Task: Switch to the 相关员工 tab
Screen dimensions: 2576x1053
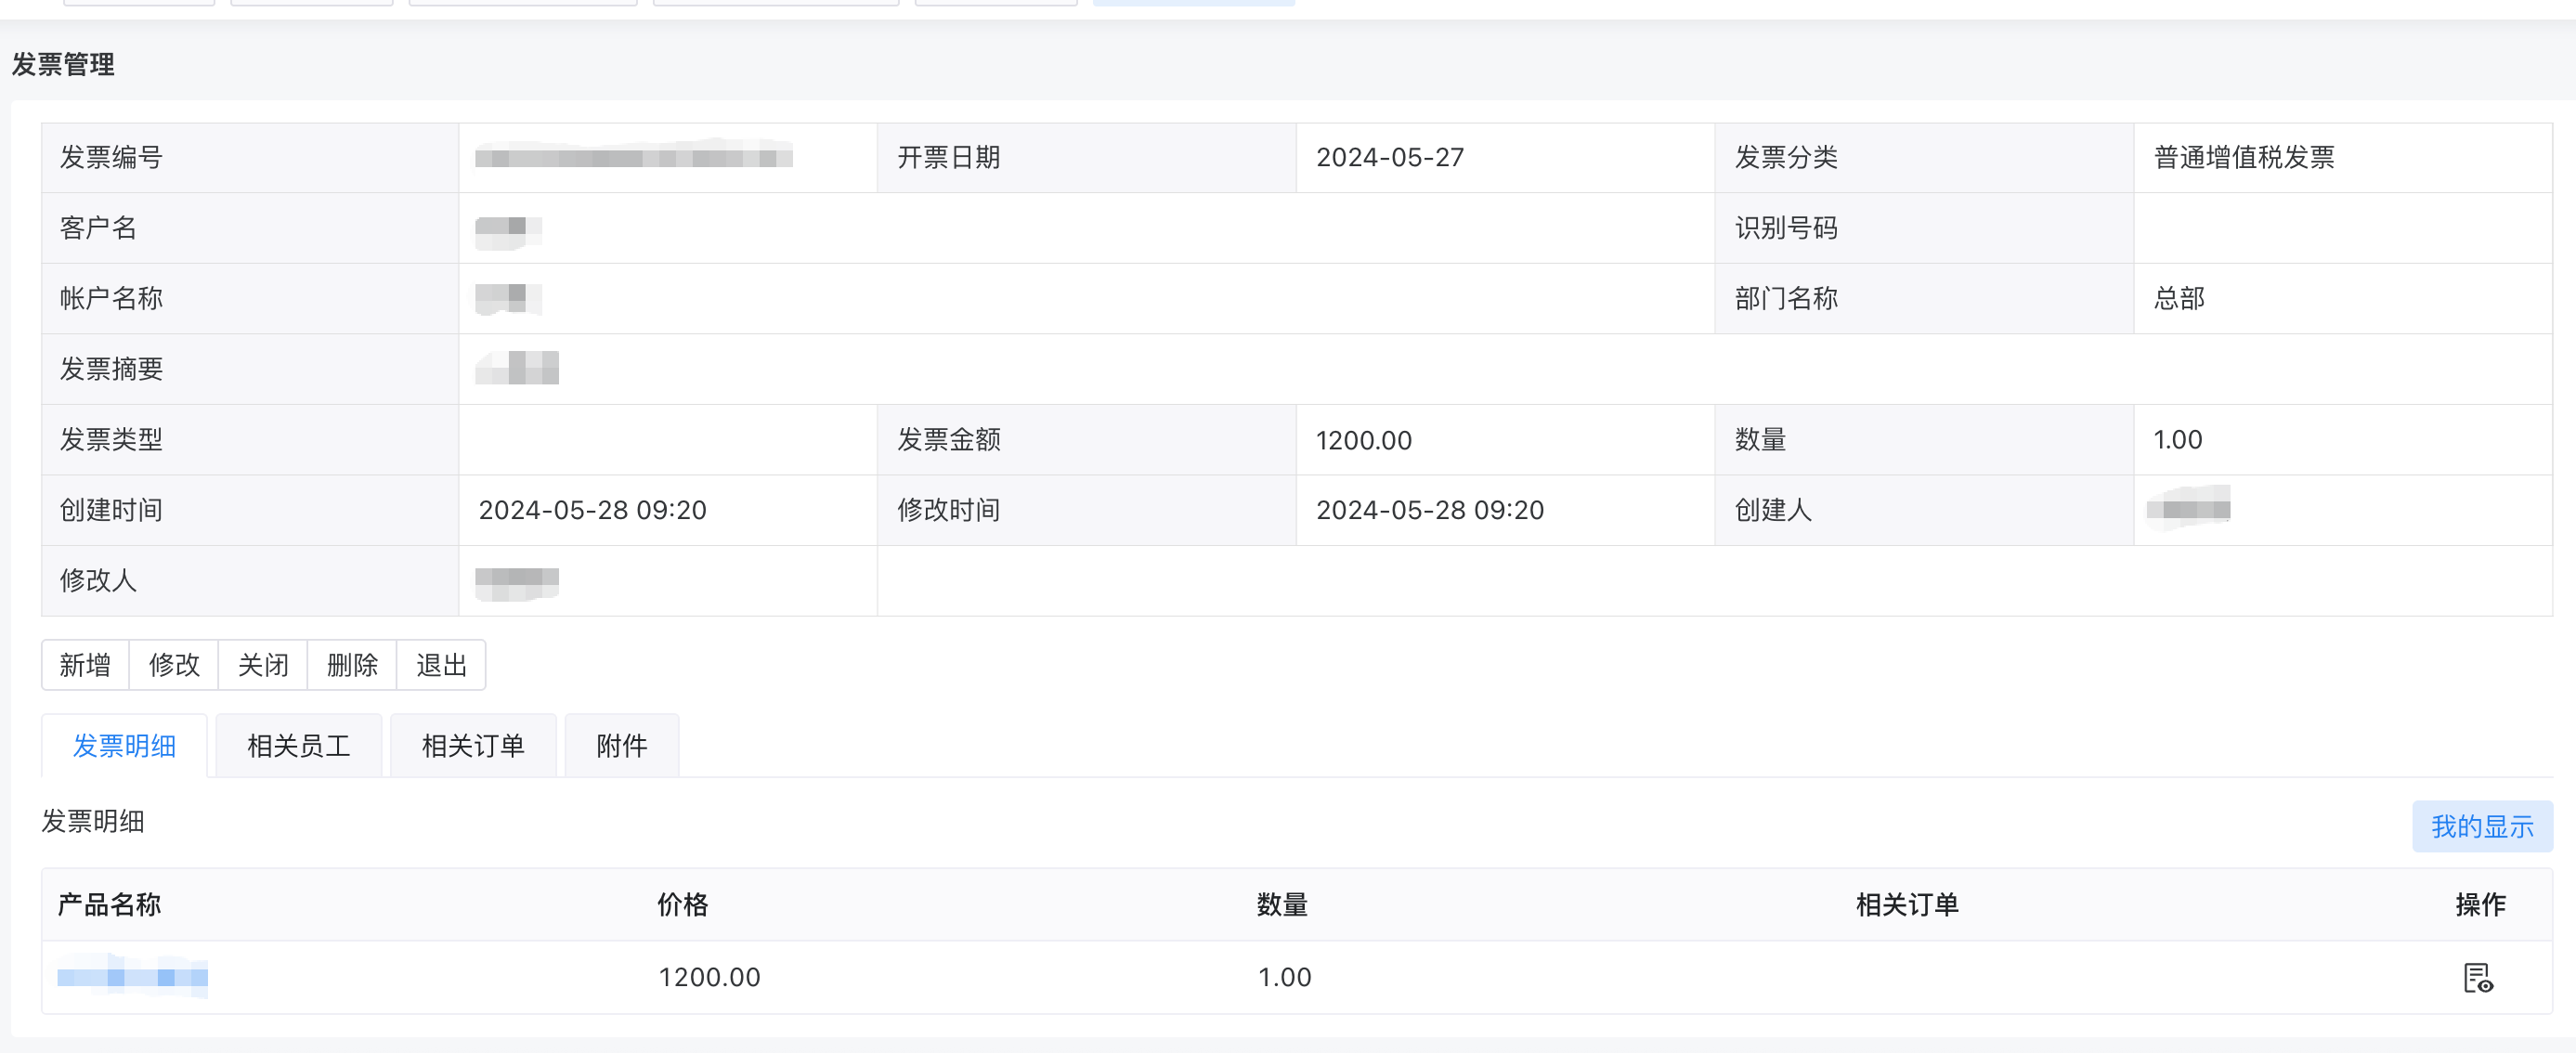Action: coord(298,746)
